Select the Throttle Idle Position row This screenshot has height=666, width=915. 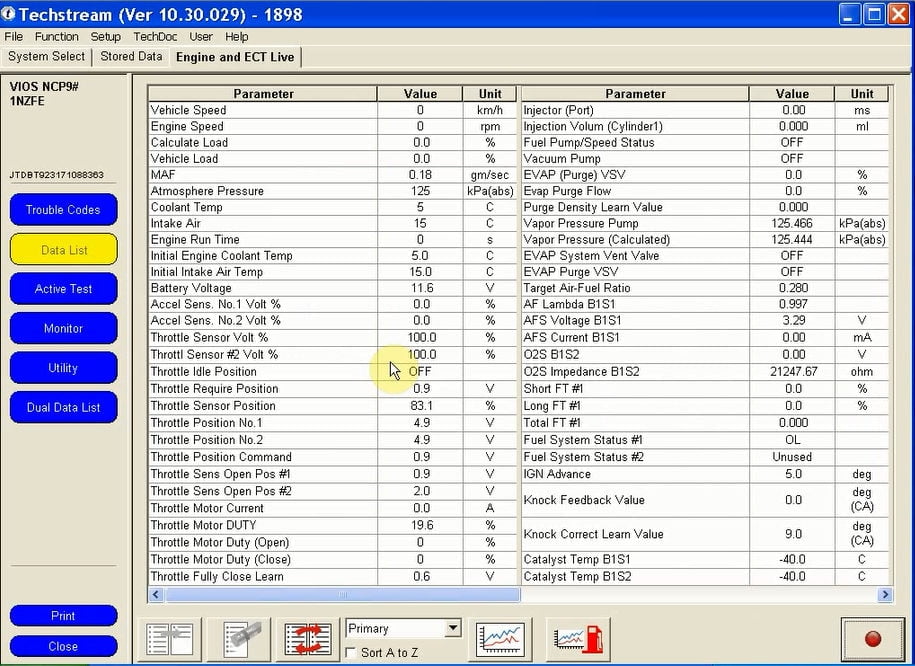(333, 372)
